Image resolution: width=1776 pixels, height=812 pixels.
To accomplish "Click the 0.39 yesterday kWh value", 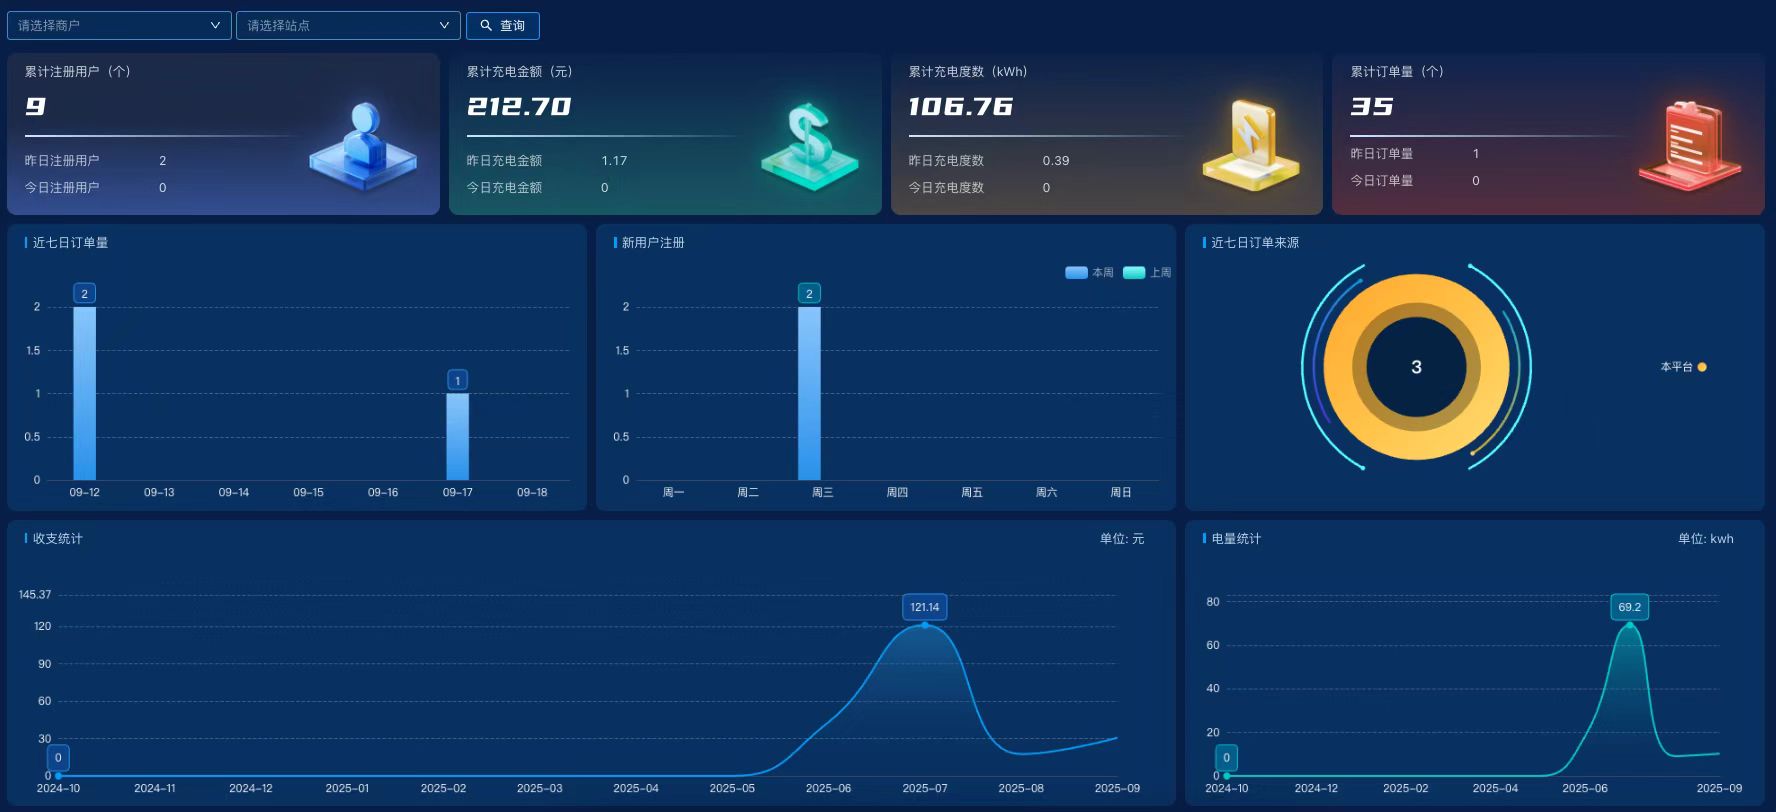I will coord(1056,161).
